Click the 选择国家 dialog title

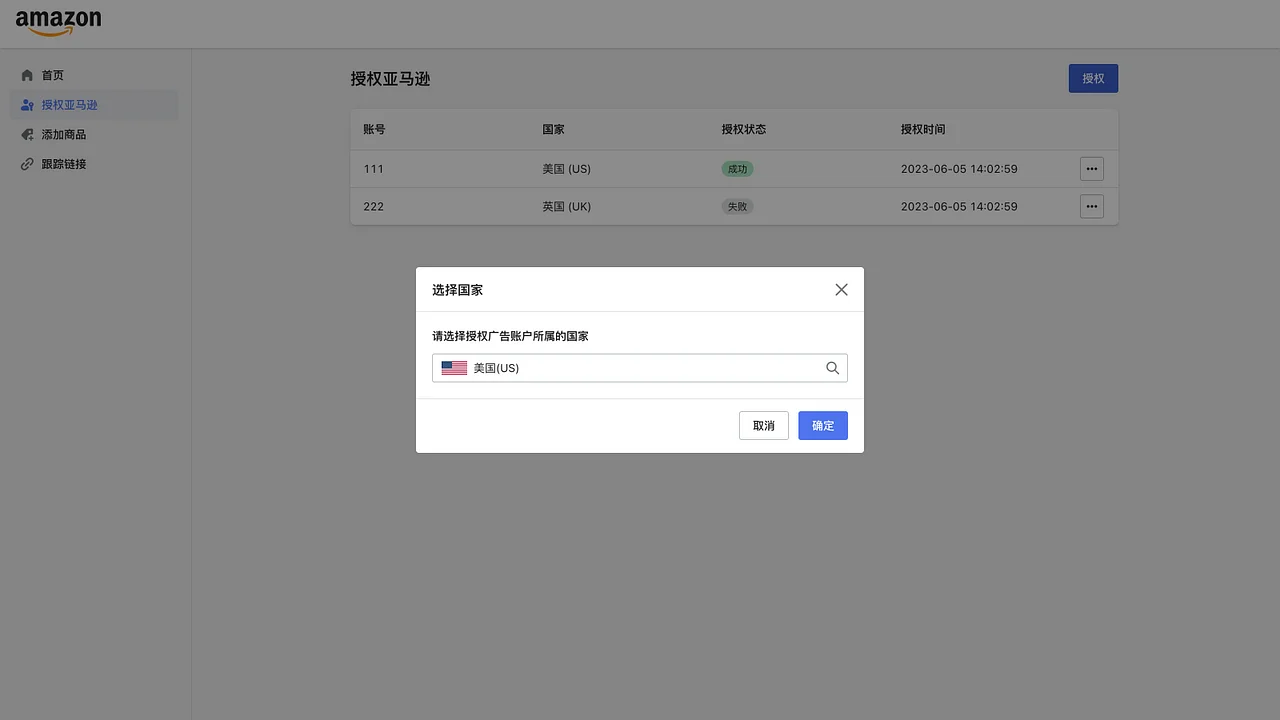pos(457,289)
